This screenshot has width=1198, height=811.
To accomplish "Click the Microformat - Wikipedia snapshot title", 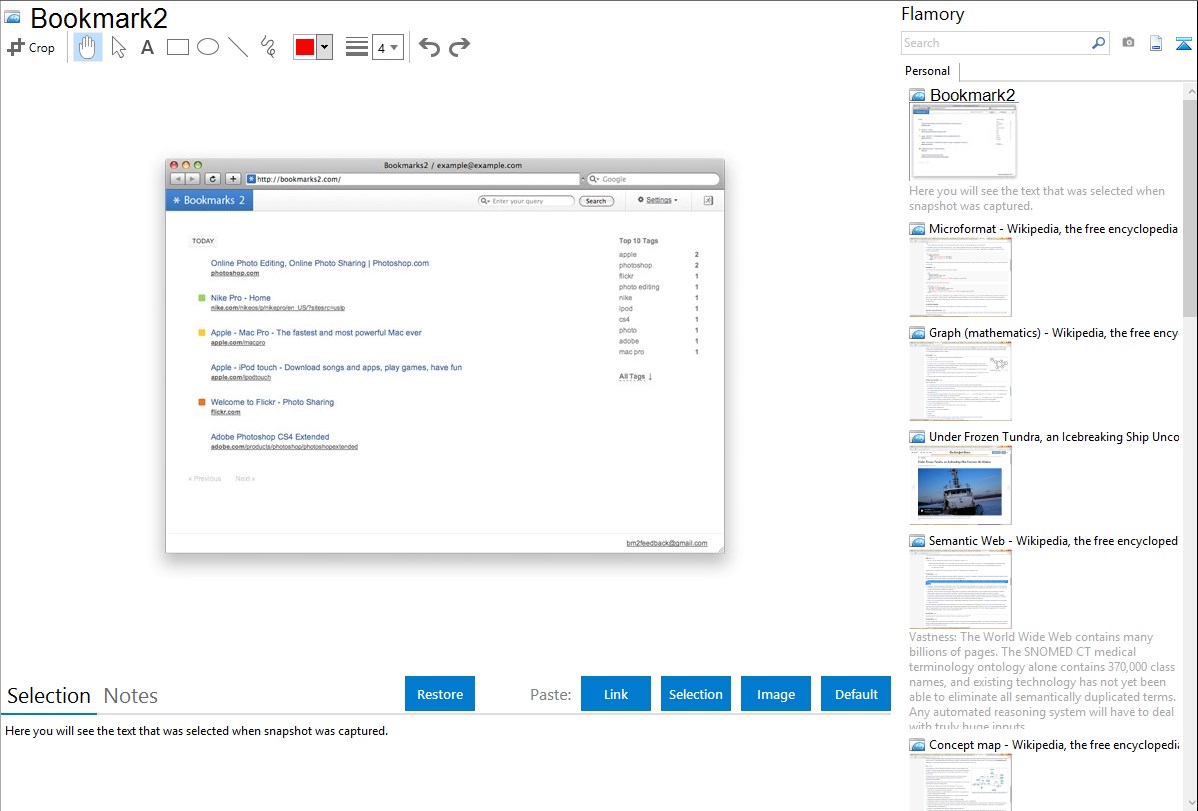I will pos(1054,229).
